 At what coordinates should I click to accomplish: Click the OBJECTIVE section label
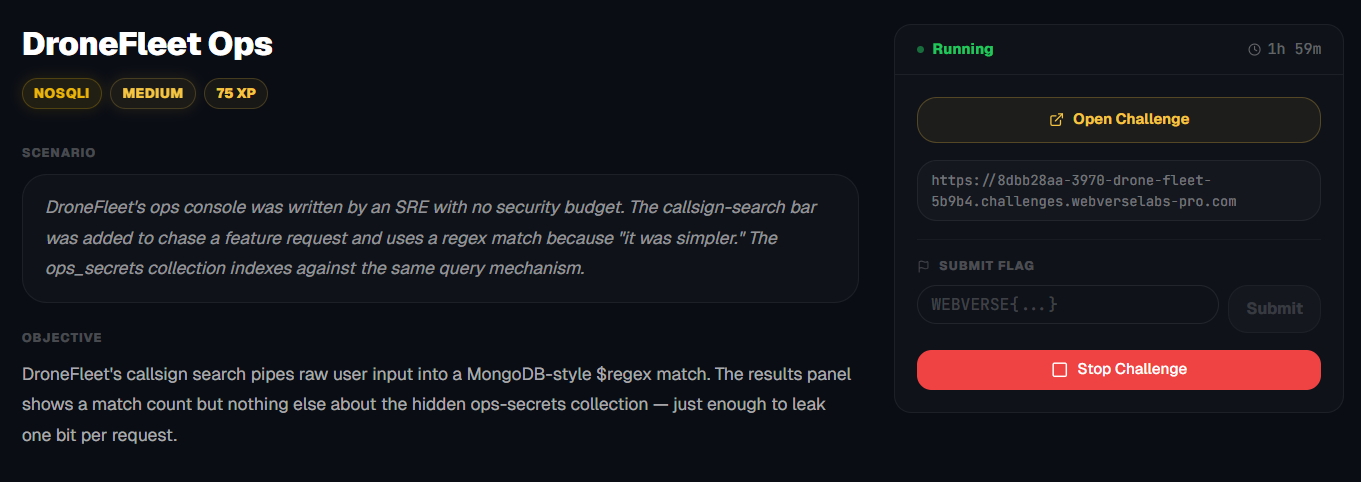point(62,338)
